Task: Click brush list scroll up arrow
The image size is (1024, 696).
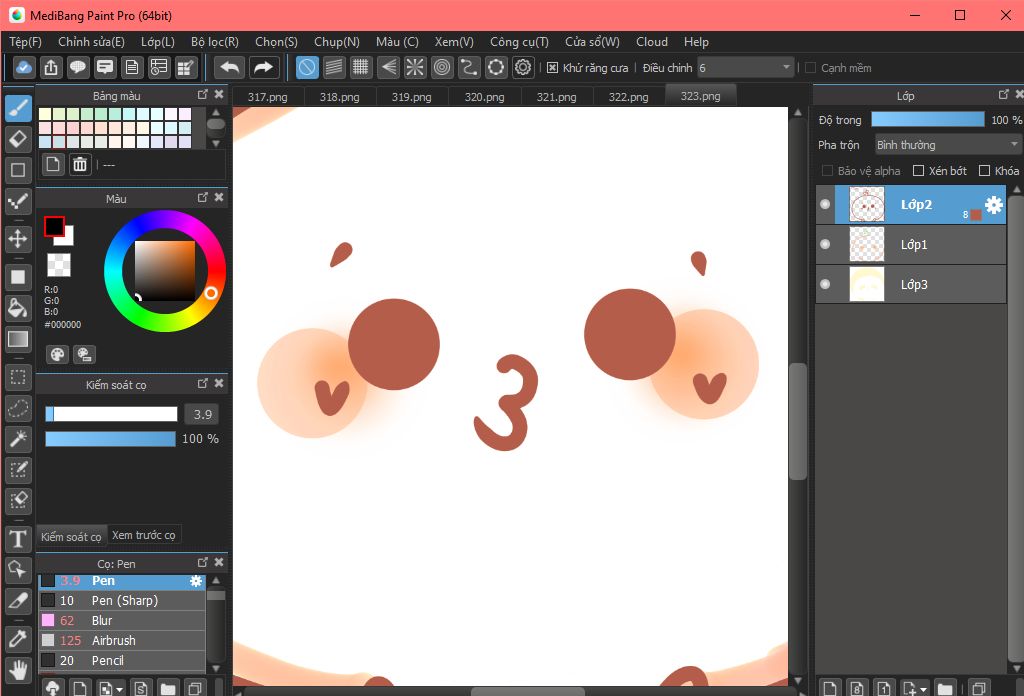Action: [x=216, y=580]
